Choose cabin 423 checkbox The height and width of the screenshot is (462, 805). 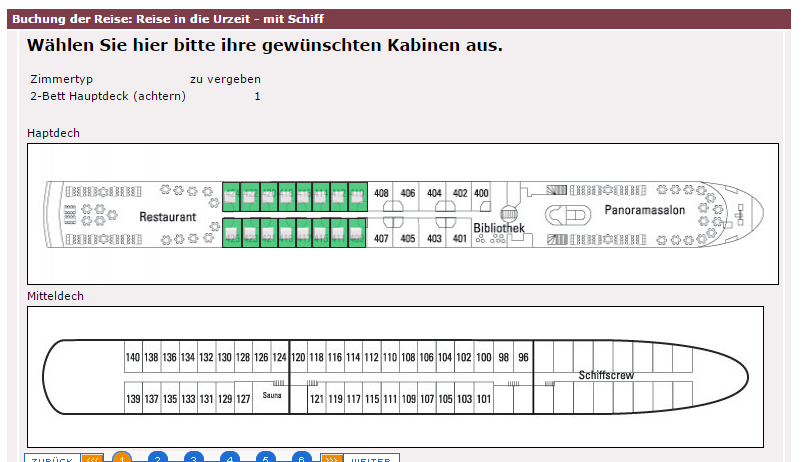[249, 235]
